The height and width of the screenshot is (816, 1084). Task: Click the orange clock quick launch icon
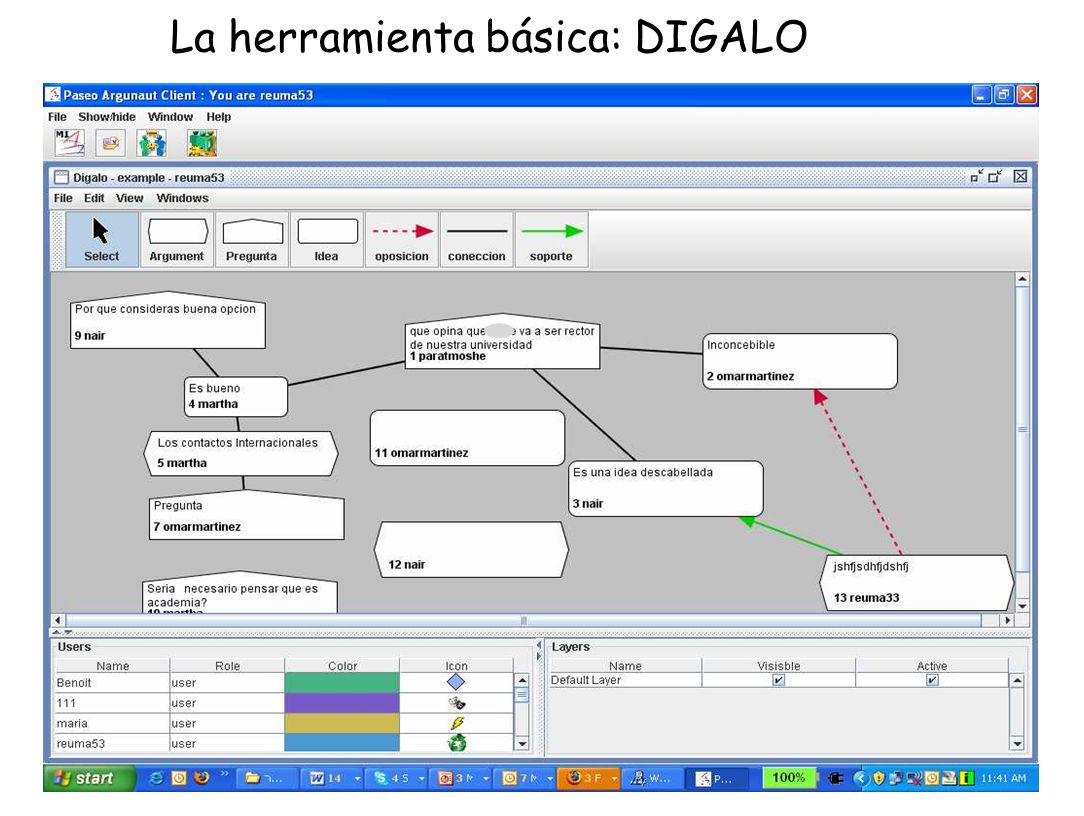pyautogui.click(x=179, y=778)
